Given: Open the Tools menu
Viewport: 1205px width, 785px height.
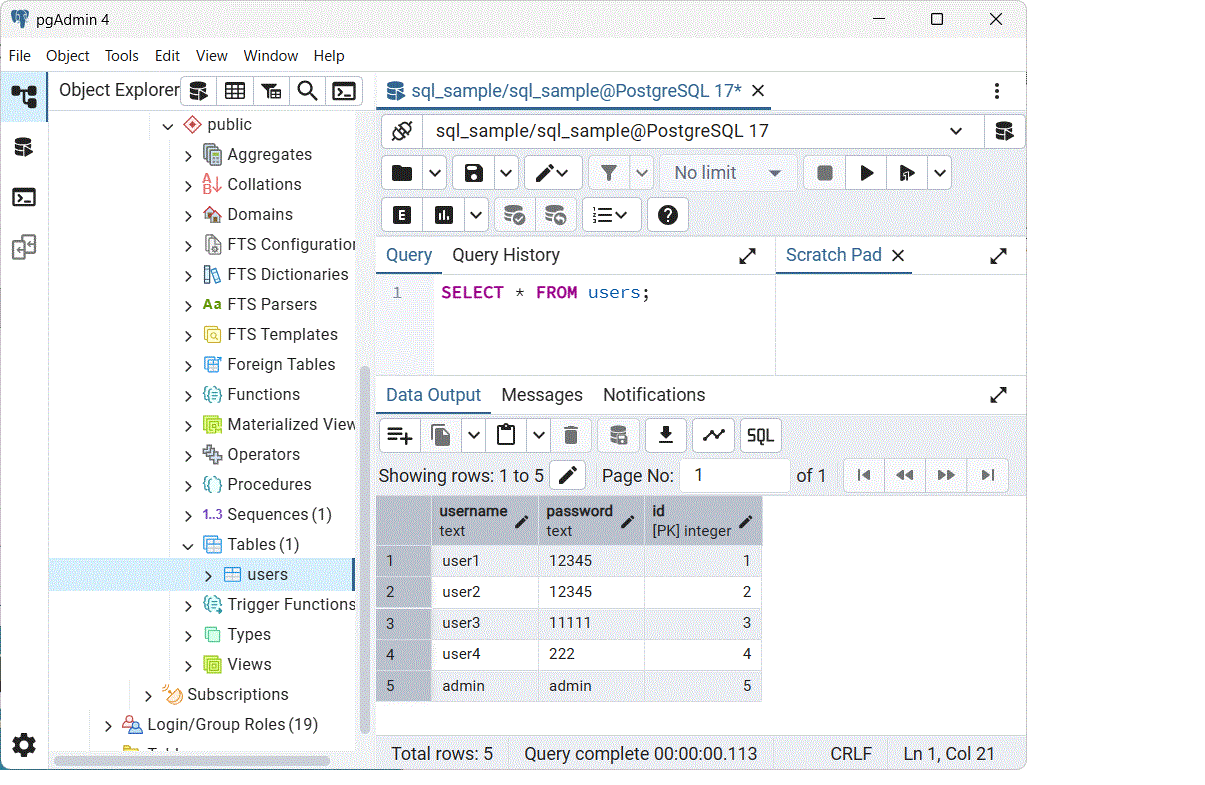Looking at the screenshot, I should point(122,56).
